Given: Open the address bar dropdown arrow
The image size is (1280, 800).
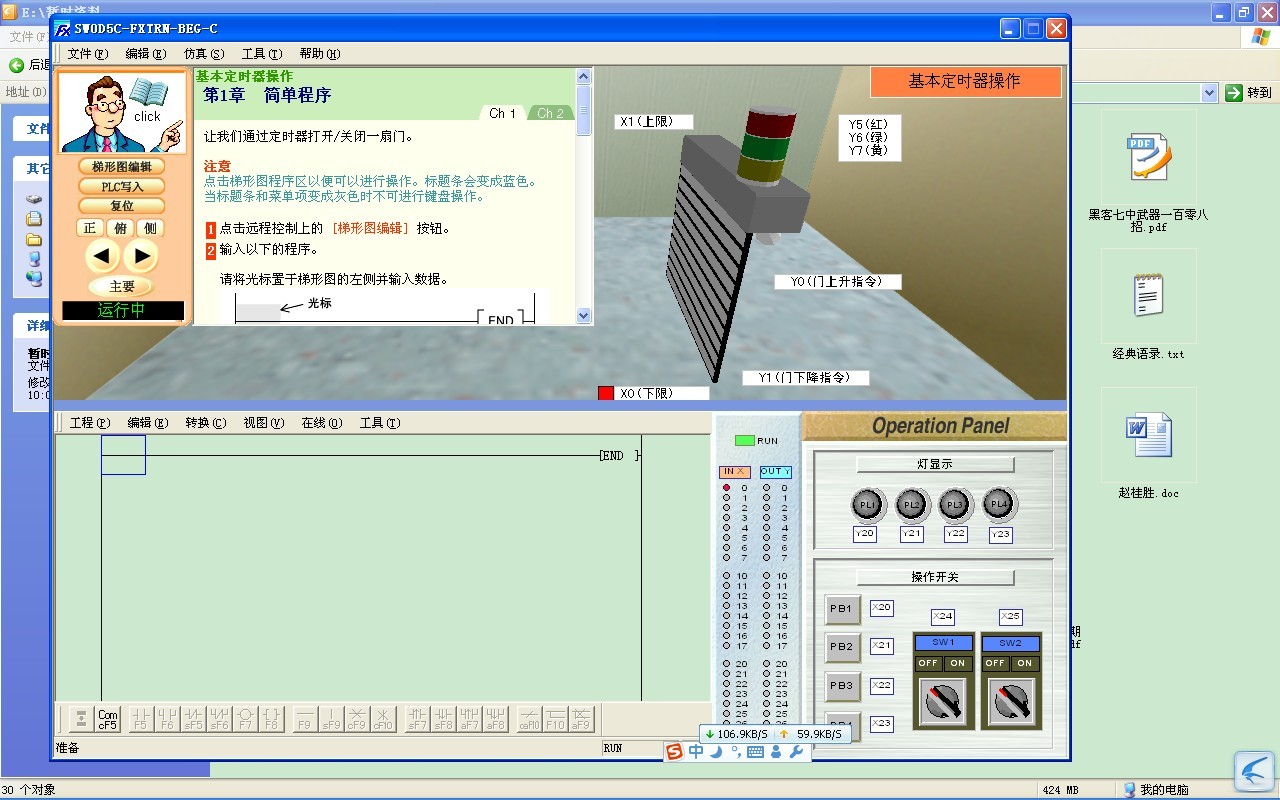Looking at the screenshot, I should tap(1209, 93).
